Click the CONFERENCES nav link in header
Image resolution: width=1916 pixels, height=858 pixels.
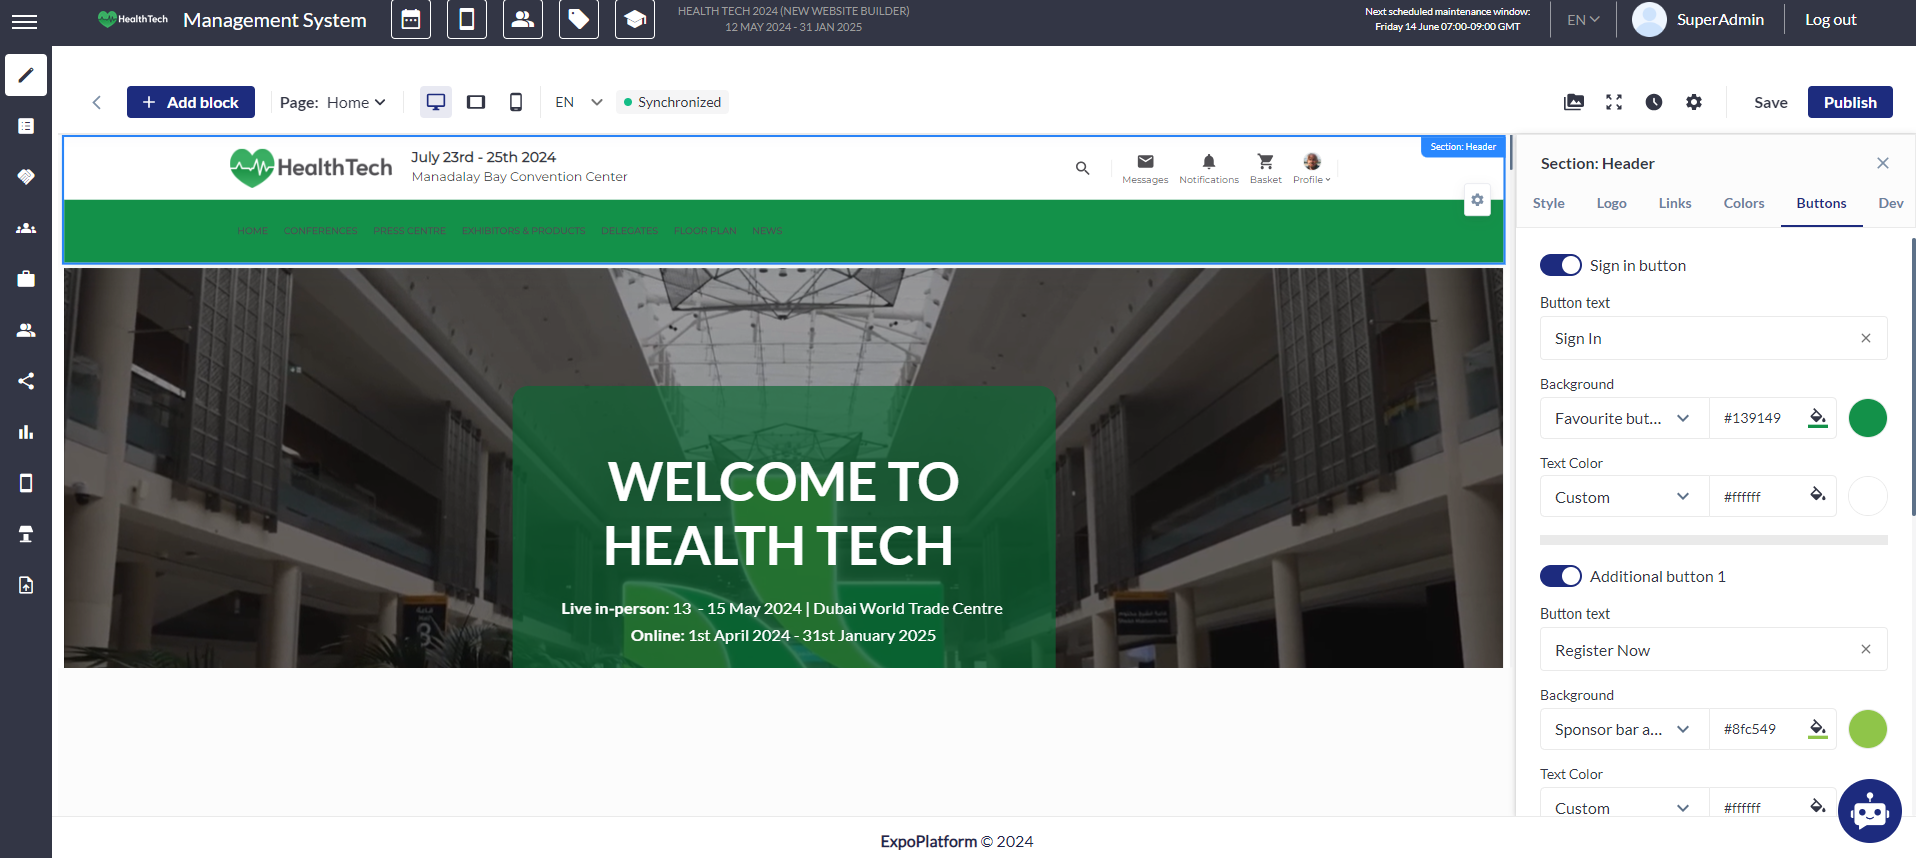coord(320,231)
